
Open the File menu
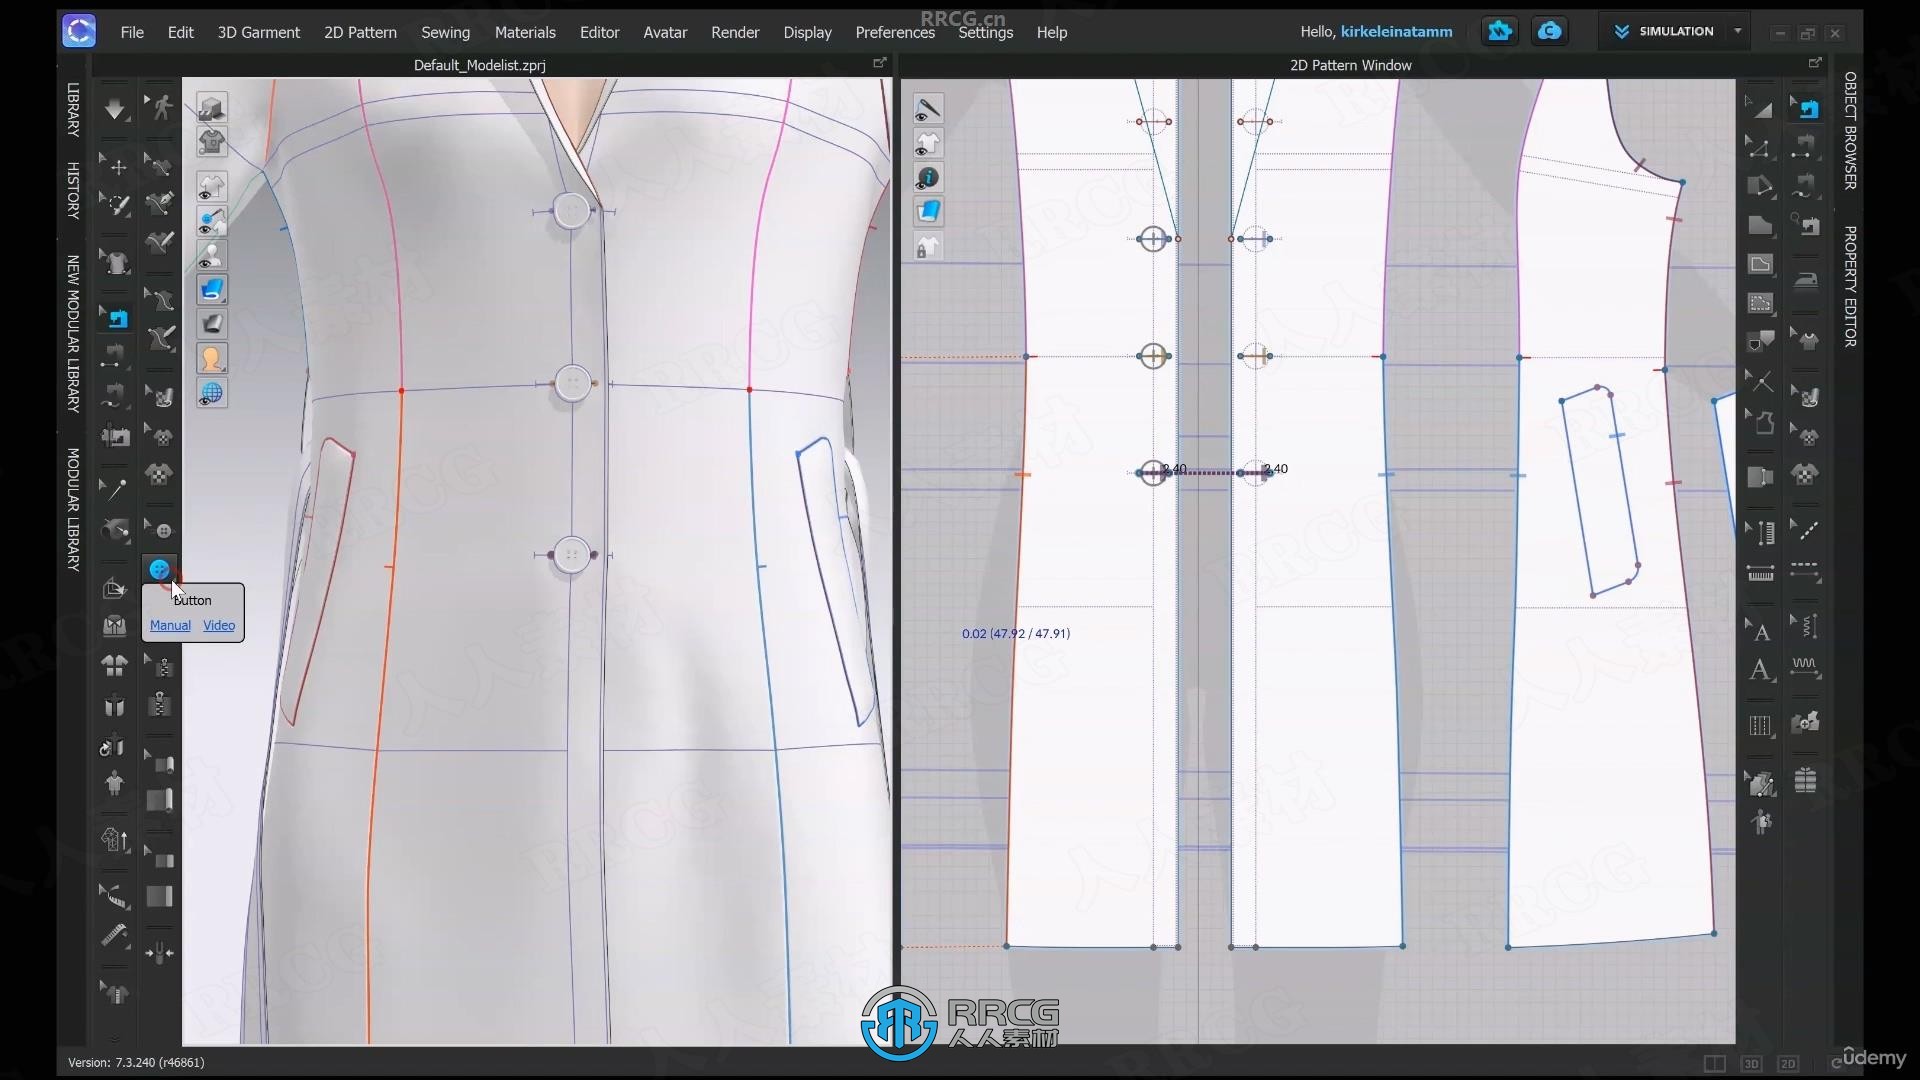tap(132, 32)
